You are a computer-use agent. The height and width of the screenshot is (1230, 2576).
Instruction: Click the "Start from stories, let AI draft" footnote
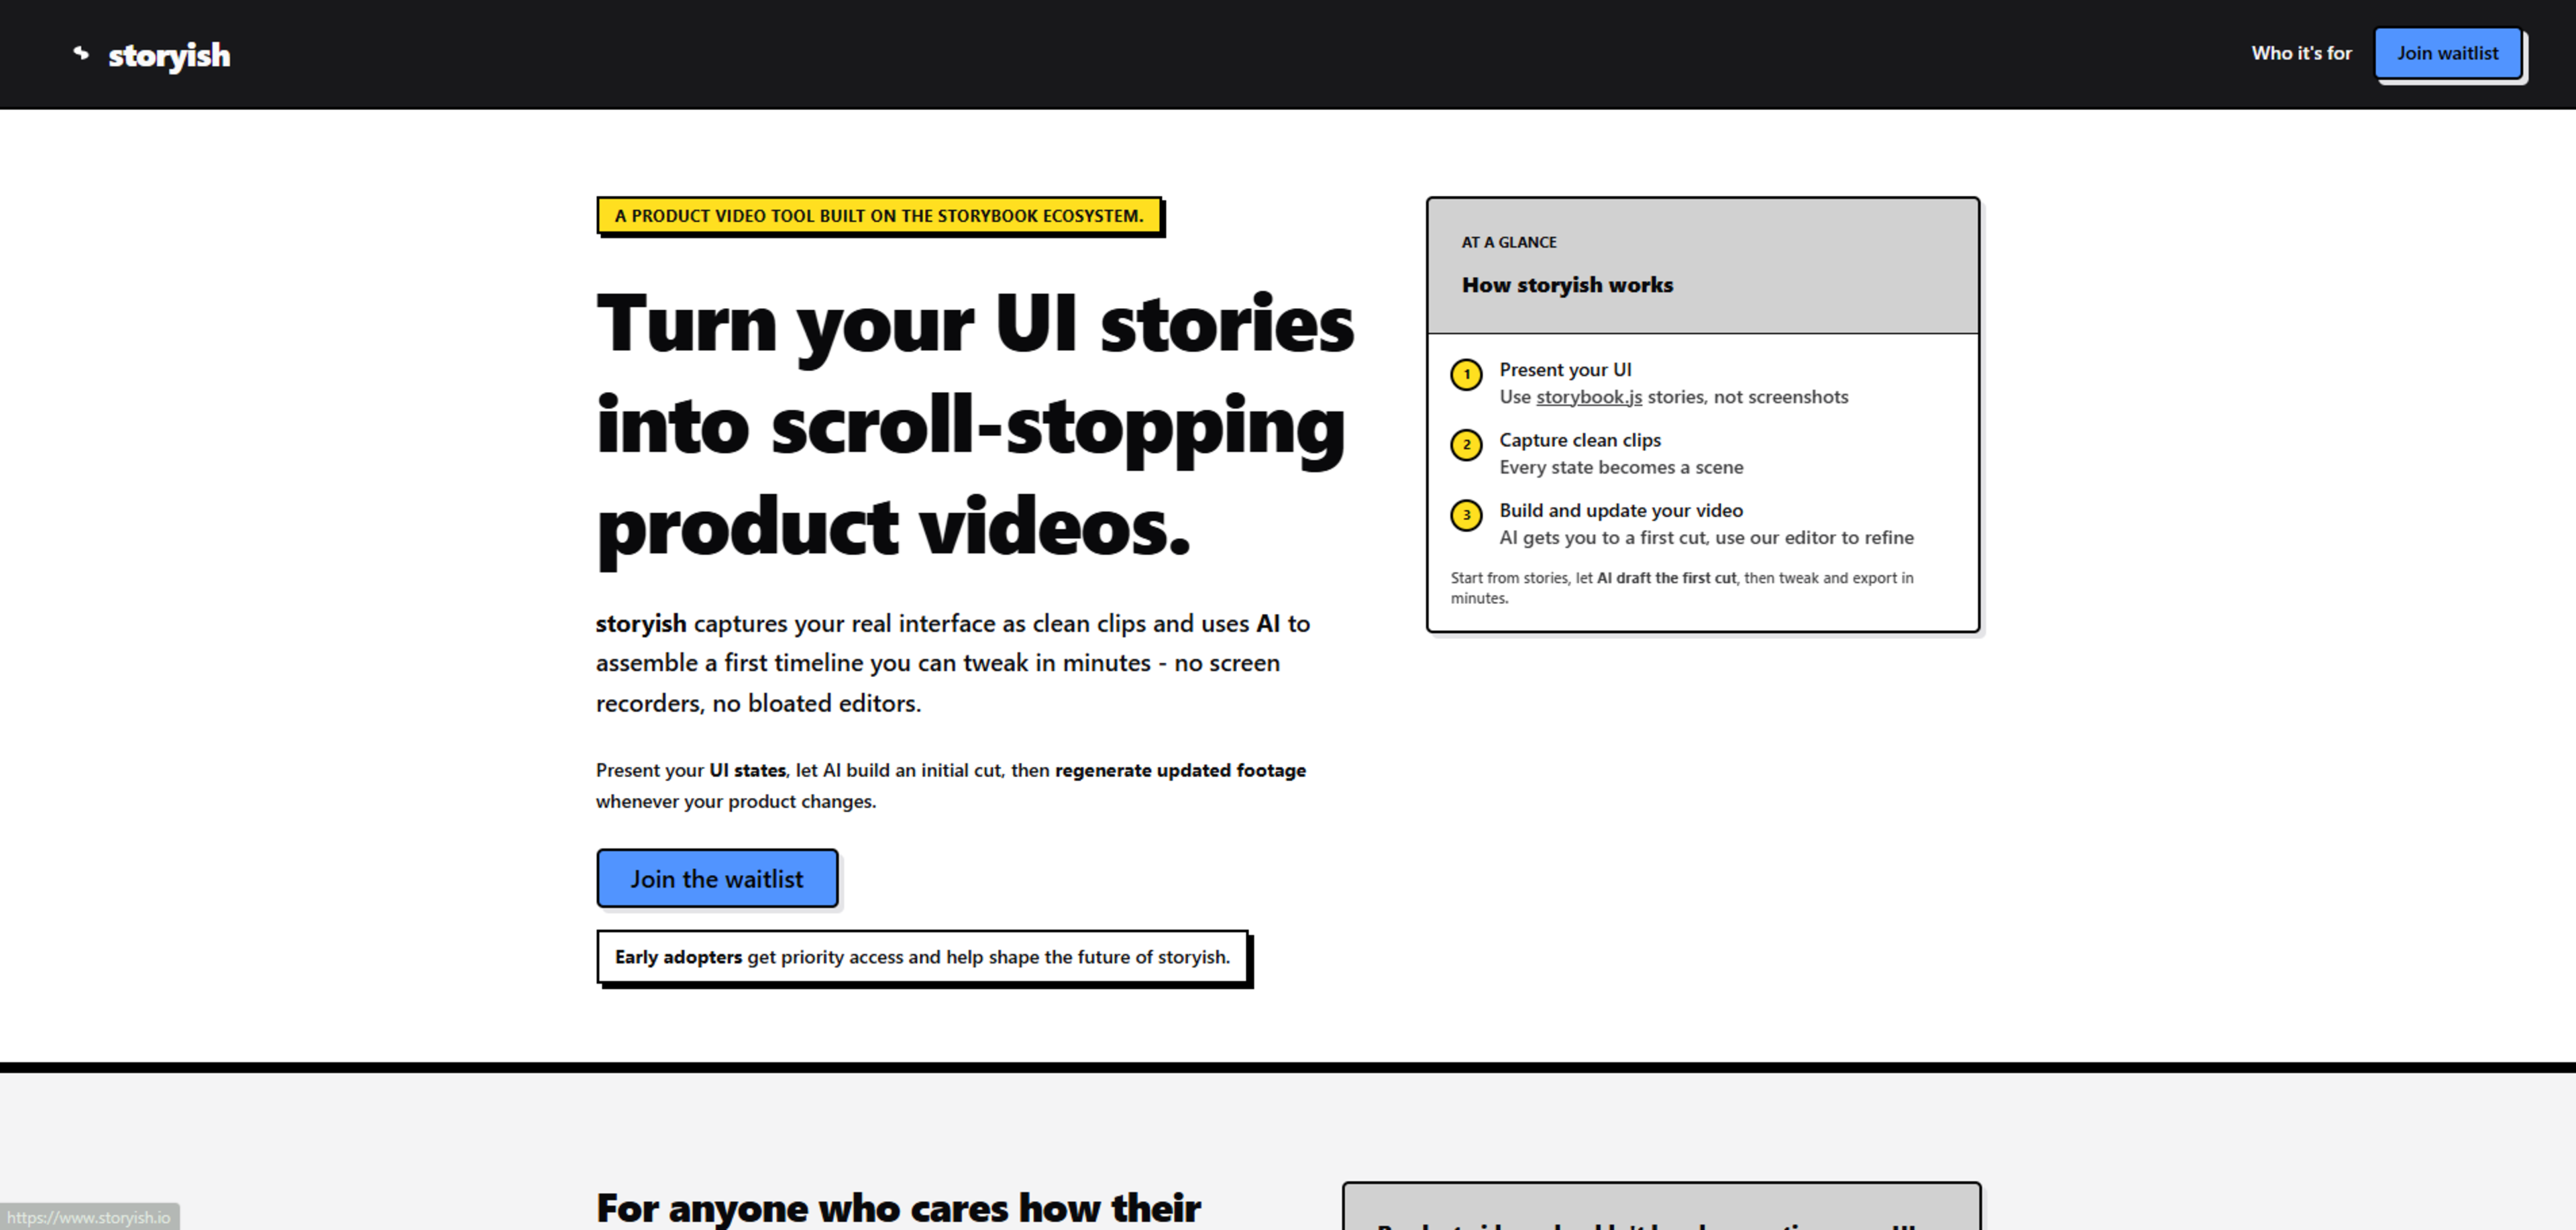click(x=1682, y=588)
